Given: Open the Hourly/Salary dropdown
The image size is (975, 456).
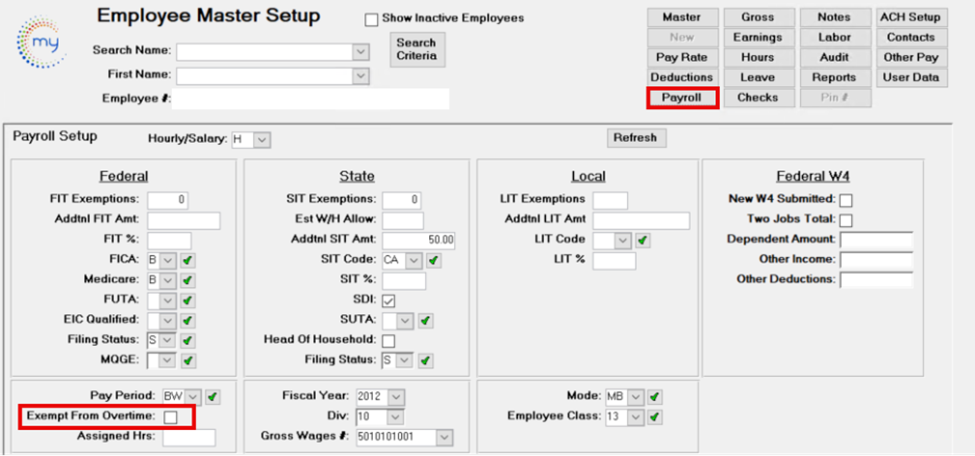Looking at the screenshot, I should pos(262,140).
